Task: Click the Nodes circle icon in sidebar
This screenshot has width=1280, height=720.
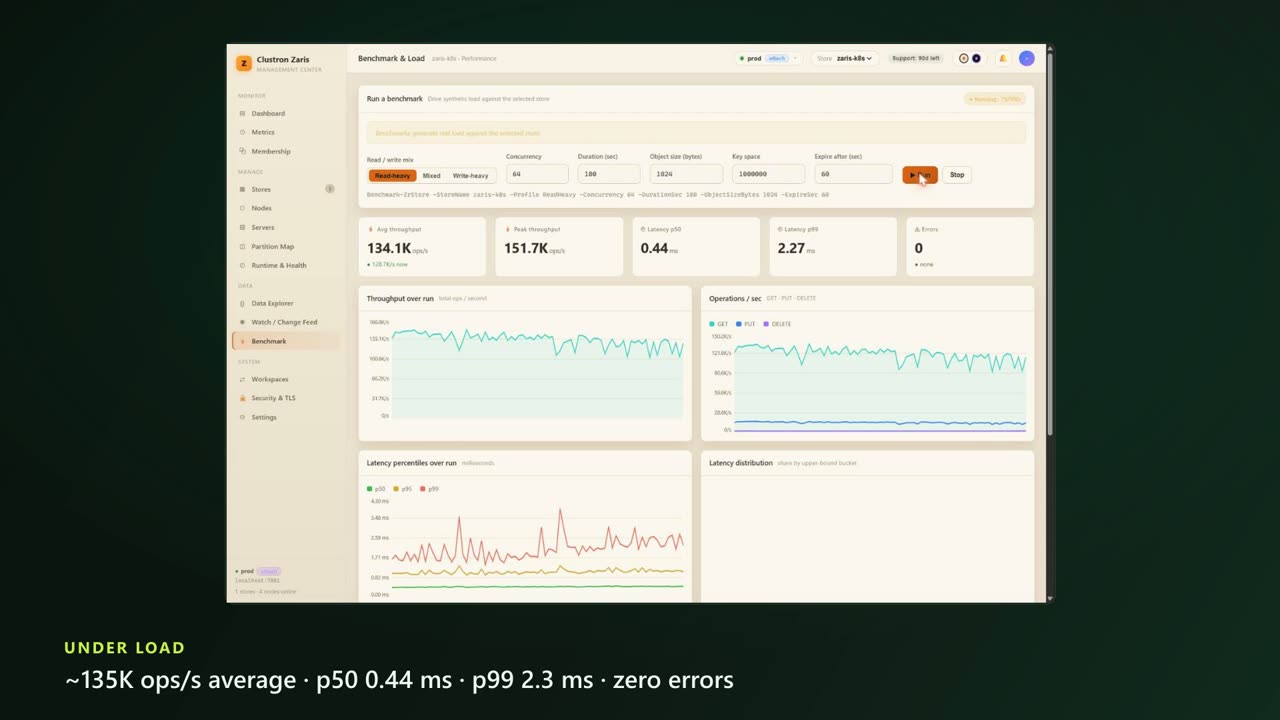Action: pyautogui.click(x=242, y=208)
